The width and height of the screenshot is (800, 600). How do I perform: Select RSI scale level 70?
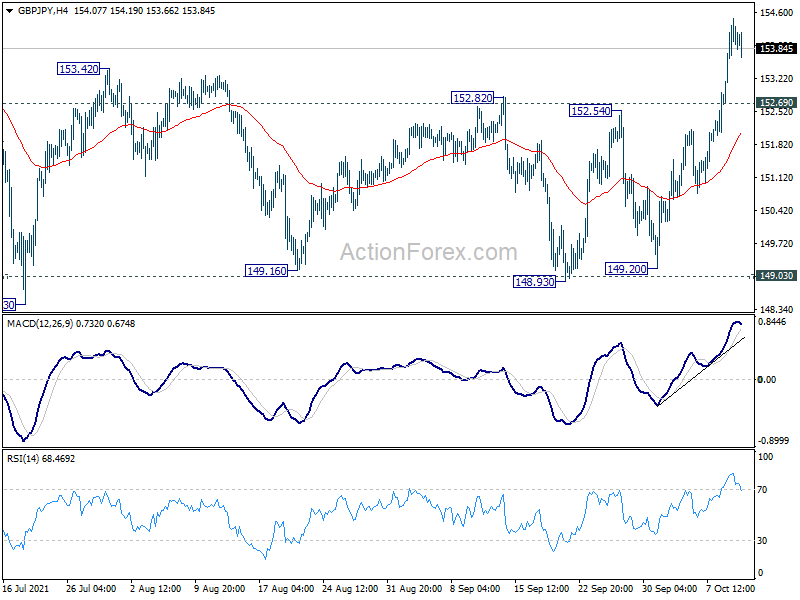[x=762, y=490]
